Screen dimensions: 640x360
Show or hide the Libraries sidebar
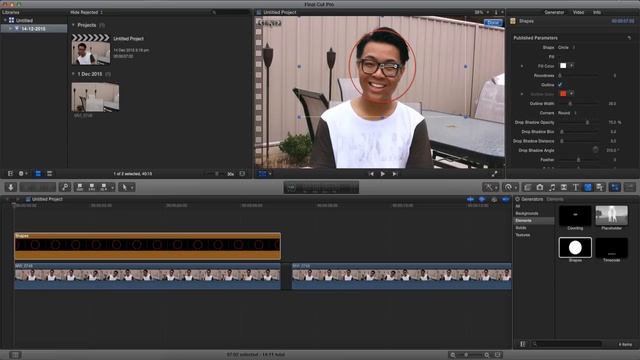click(x=11, y=173)
